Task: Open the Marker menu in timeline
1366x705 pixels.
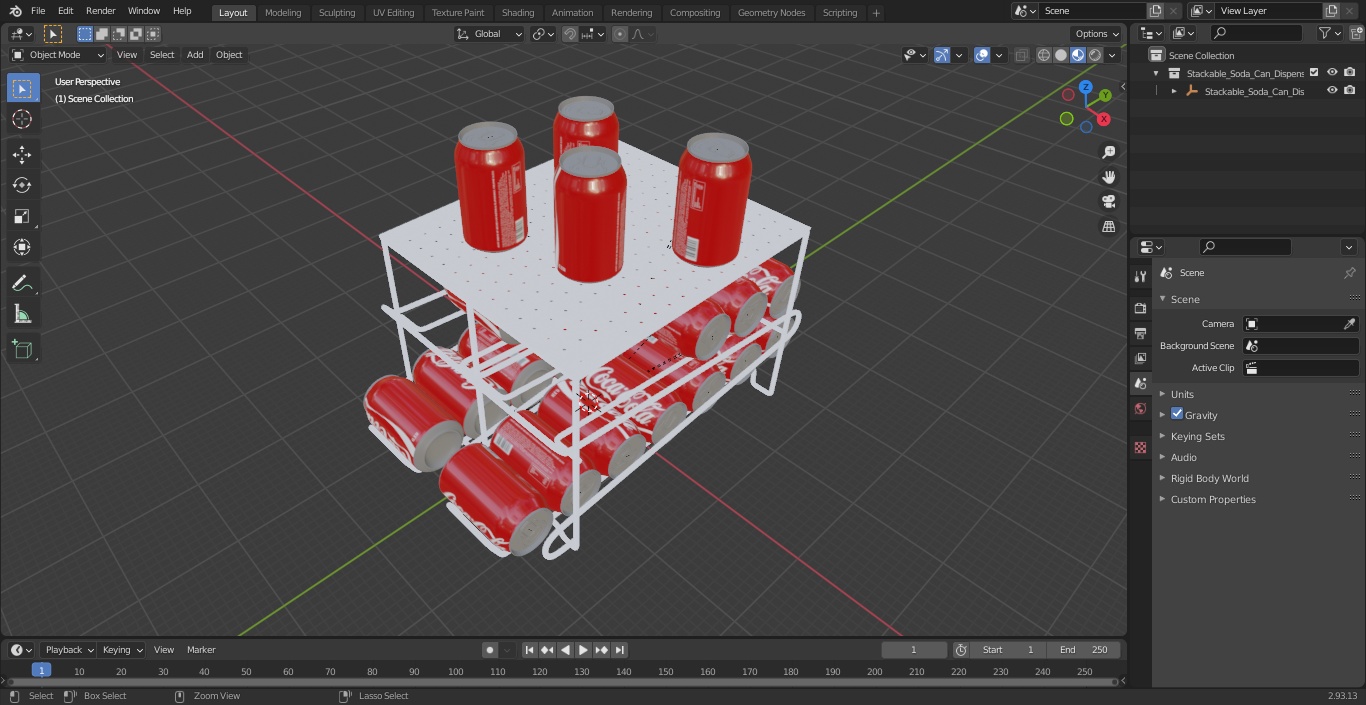Action: coord(201,650)
